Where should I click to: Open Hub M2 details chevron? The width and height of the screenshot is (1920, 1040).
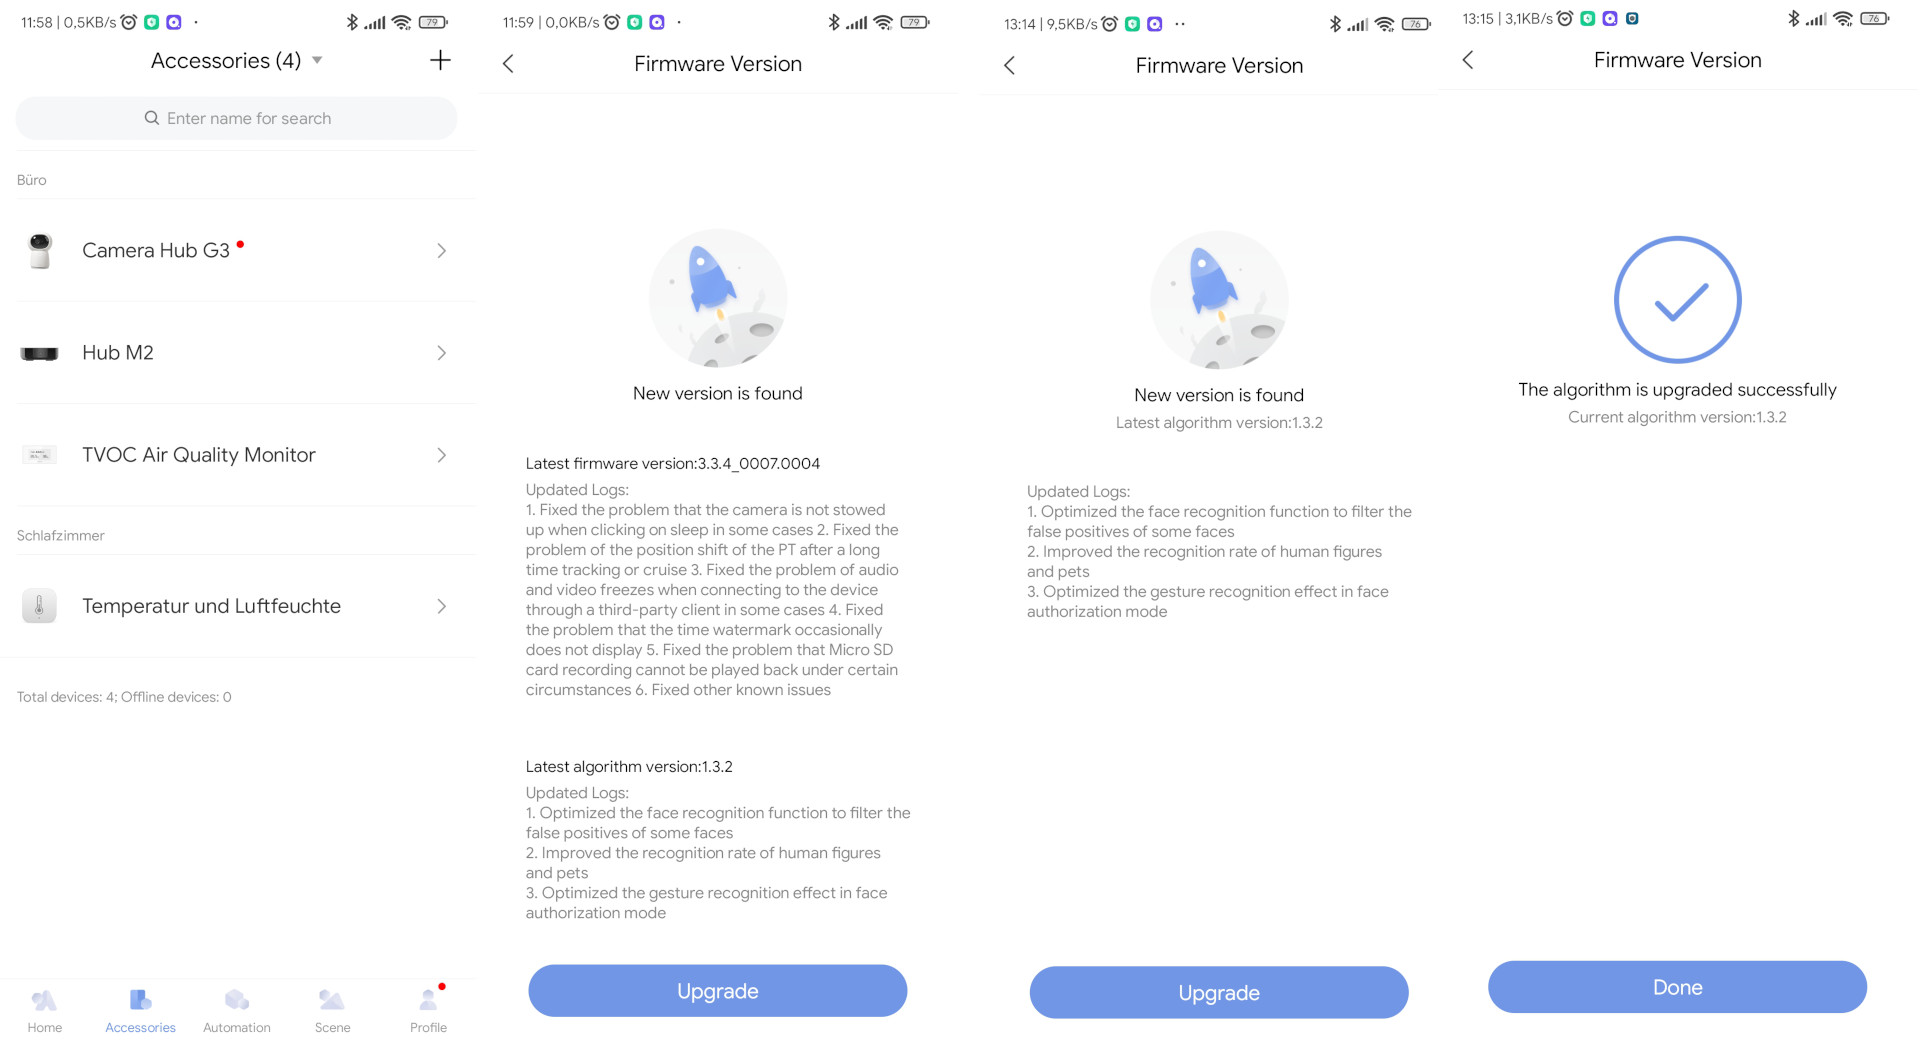(441, 353)
